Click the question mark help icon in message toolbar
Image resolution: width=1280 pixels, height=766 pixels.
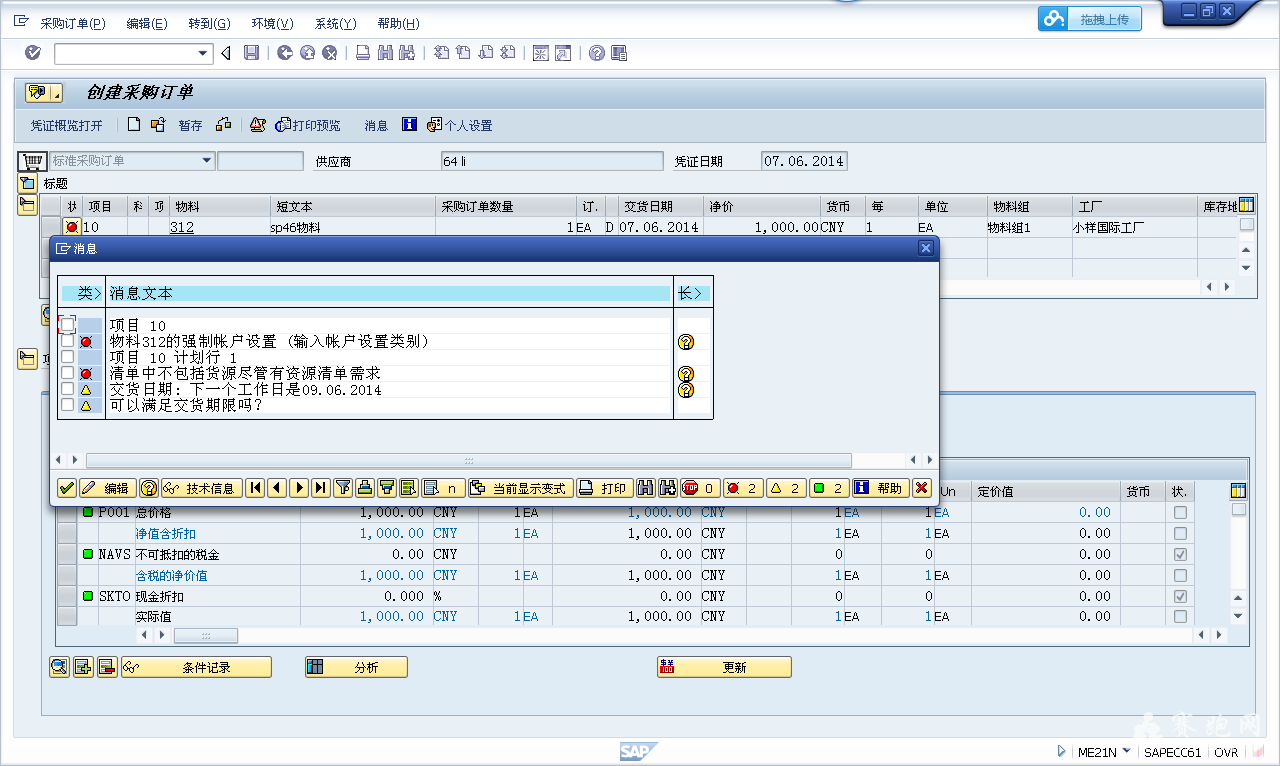pyautogui.click(x=149, y=488)
